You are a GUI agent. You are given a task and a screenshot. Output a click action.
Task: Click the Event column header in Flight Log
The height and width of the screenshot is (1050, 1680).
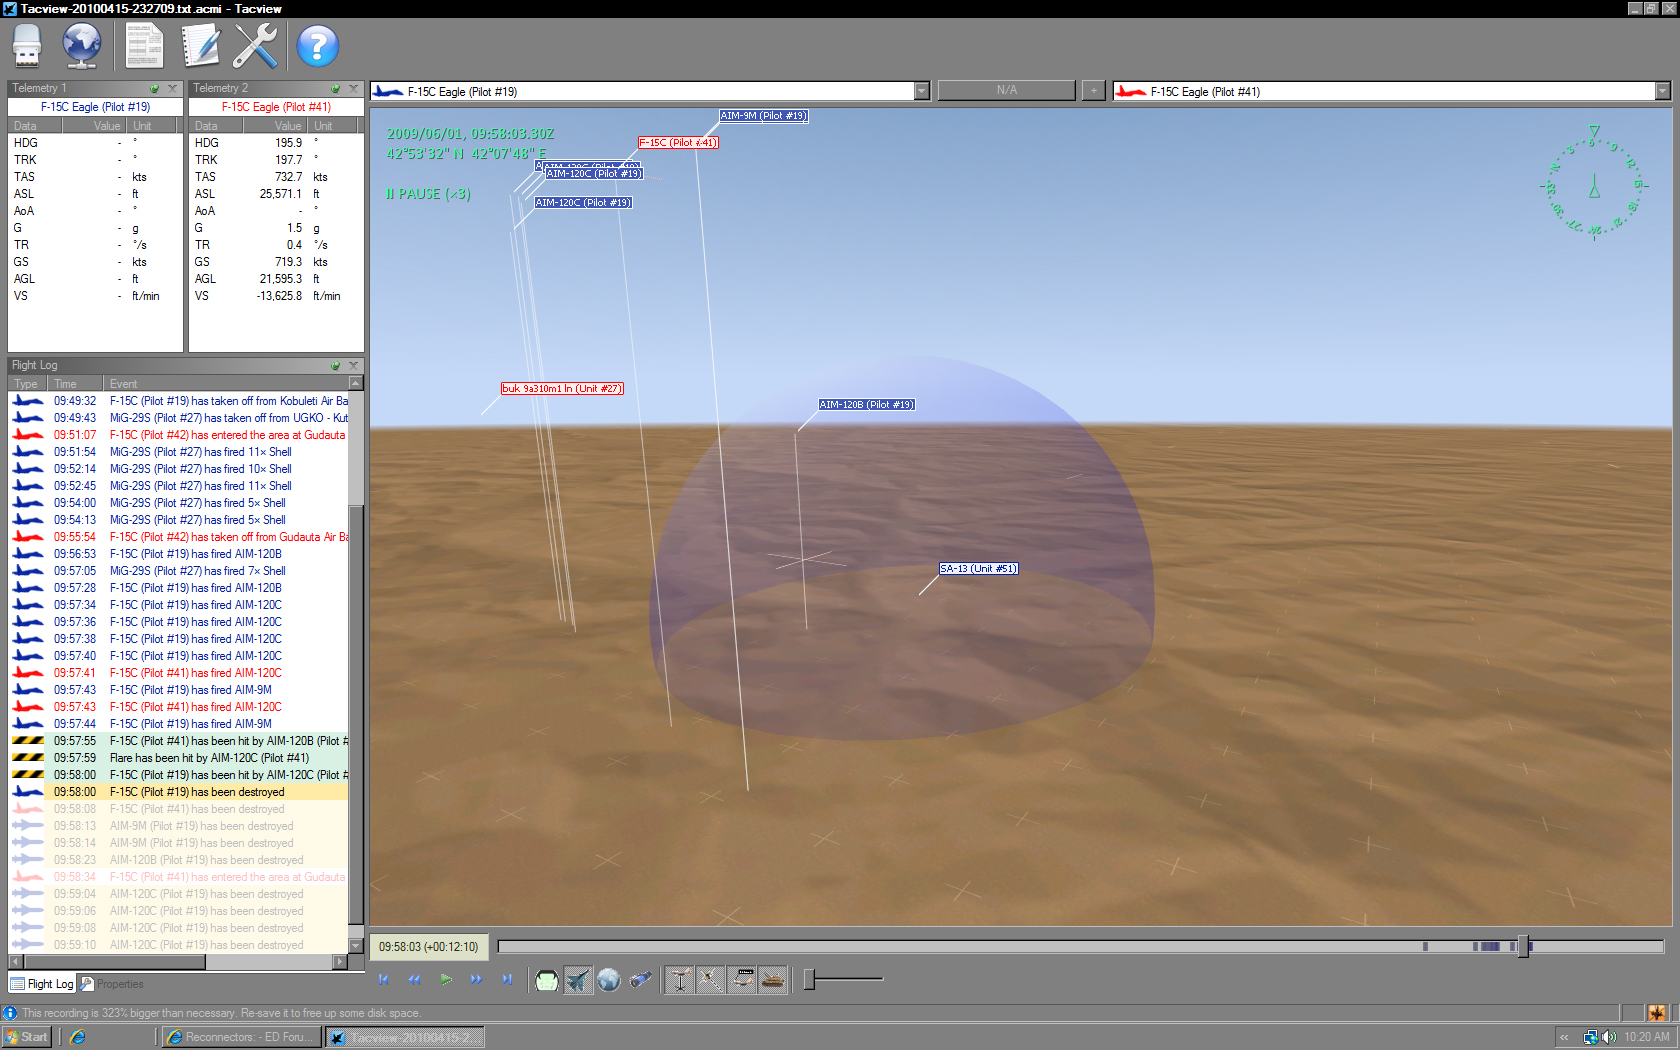tap(226, 384)
